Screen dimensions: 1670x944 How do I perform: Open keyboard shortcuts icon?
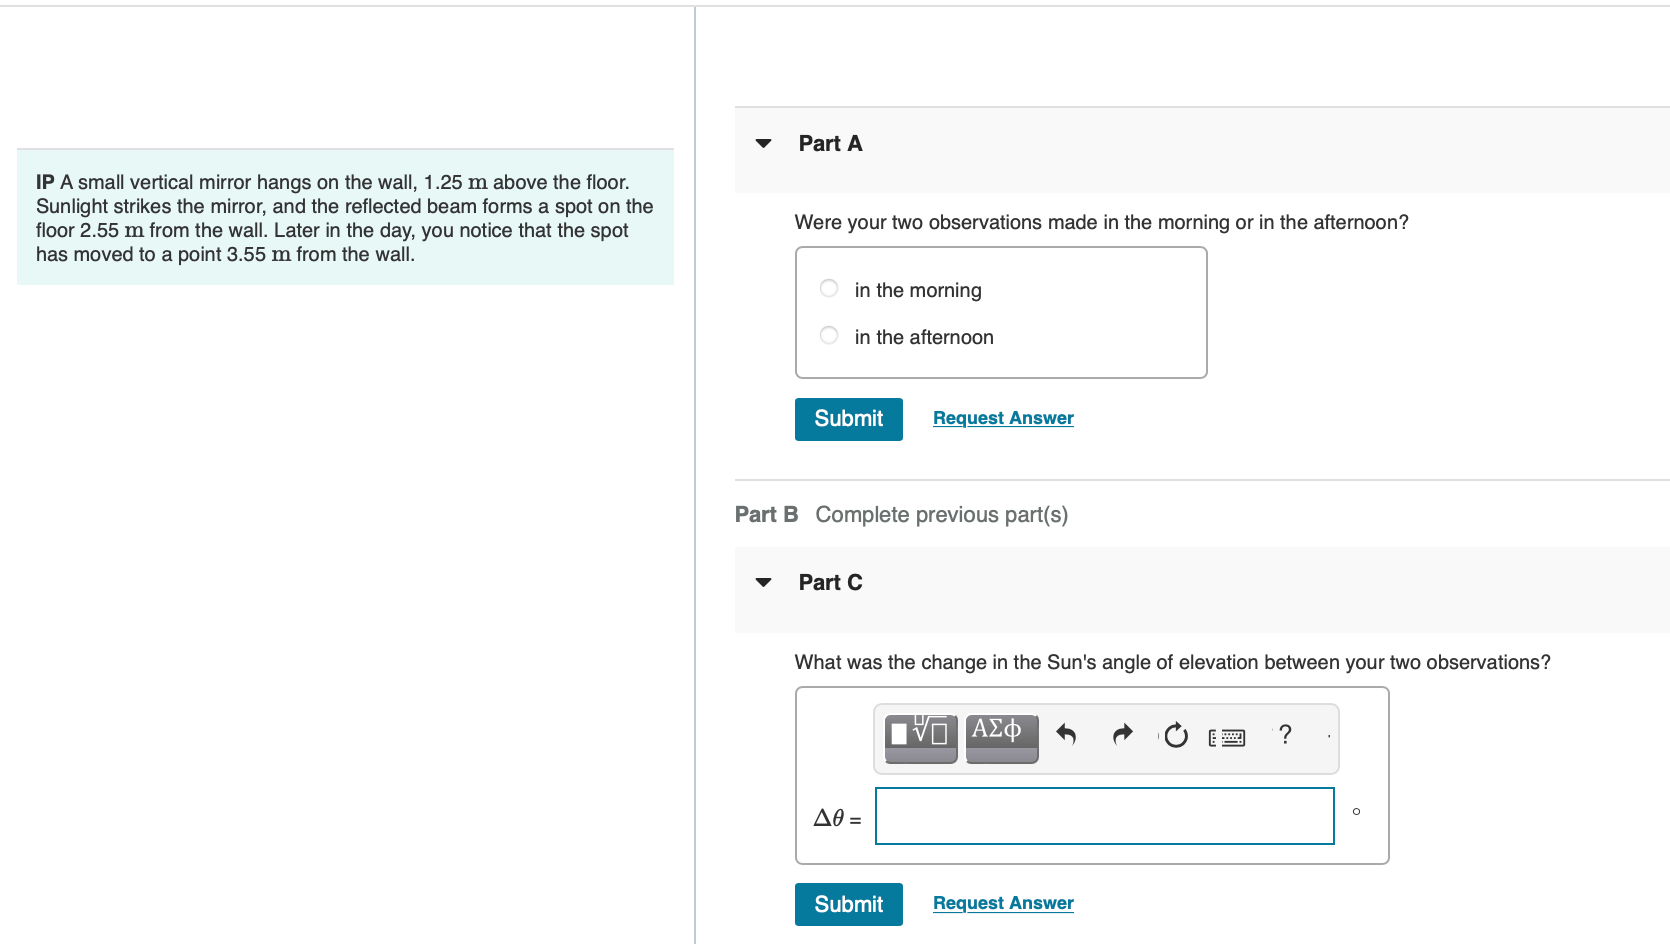(1227, 738)
